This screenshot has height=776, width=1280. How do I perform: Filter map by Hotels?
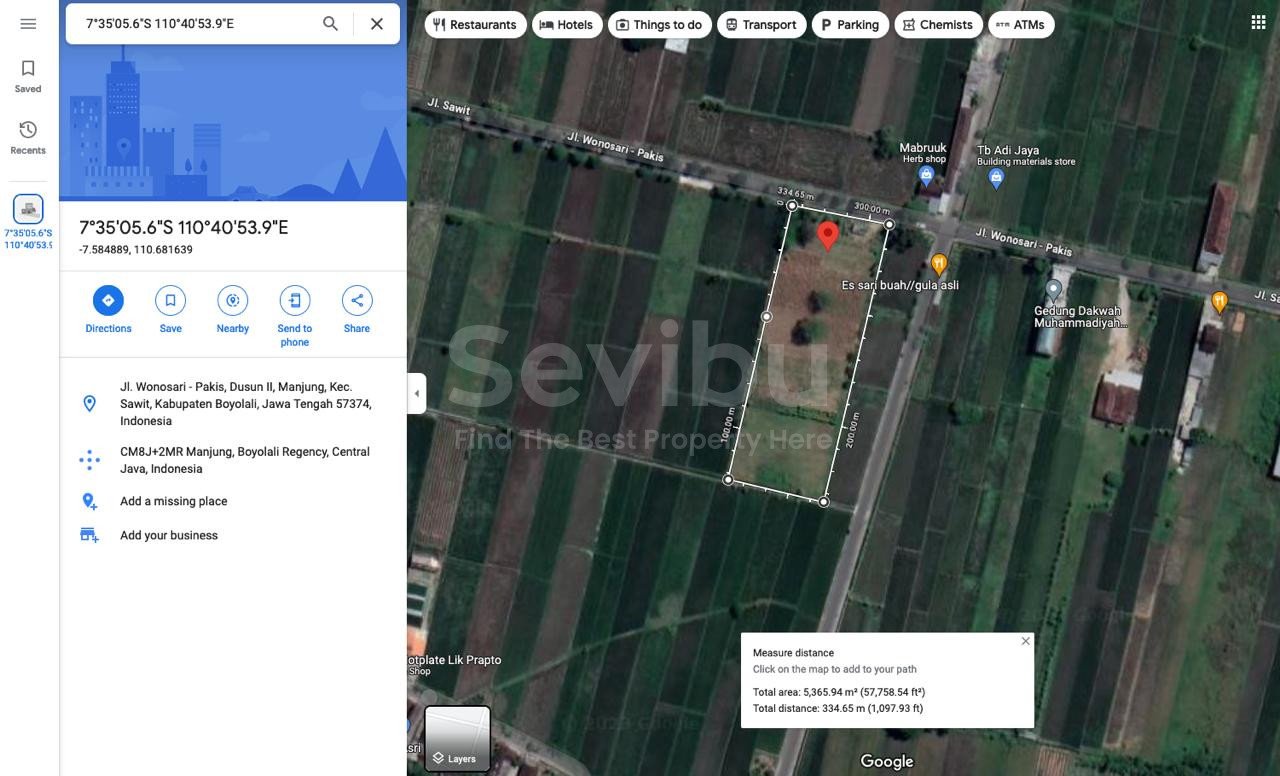click(566, 25)
